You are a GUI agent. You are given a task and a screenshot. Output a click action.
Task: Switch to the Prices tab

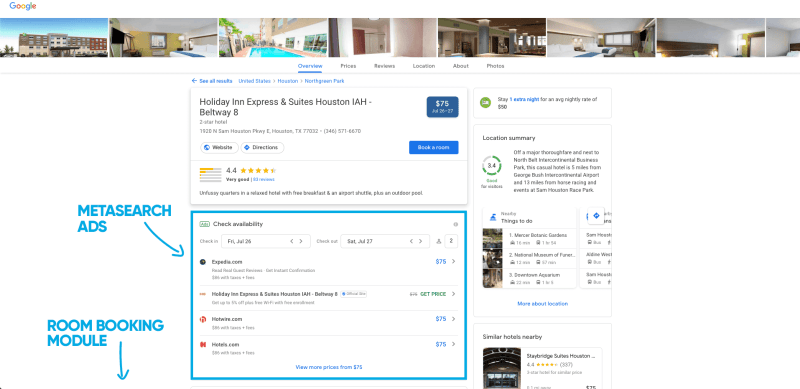tap(348, 66)
